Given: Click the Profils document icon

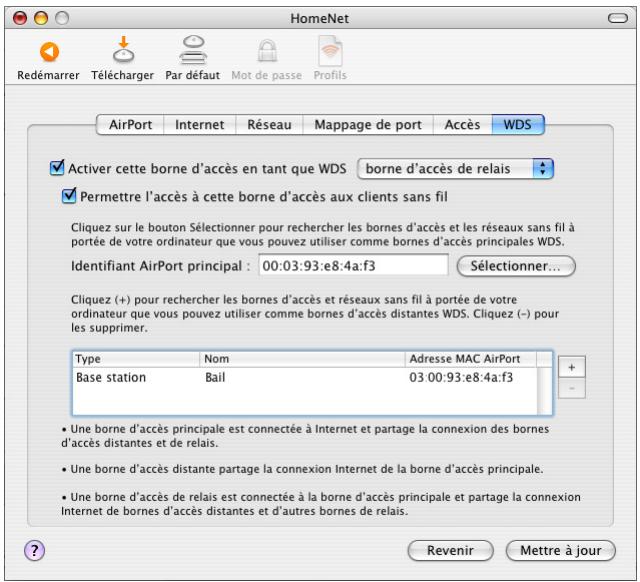Looking at the screenshot, I should pyautogui.click(x=330, y=51).
